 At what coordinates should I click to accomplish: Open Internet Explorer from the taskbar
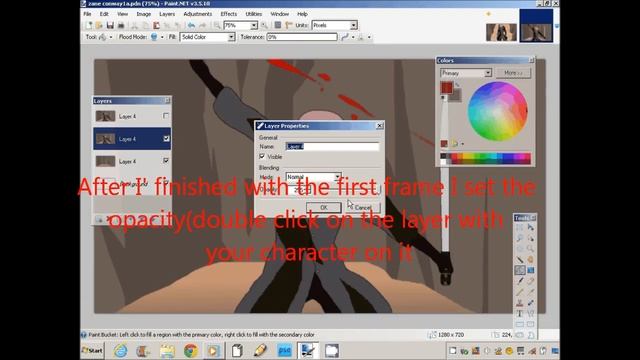coord(120,351)
